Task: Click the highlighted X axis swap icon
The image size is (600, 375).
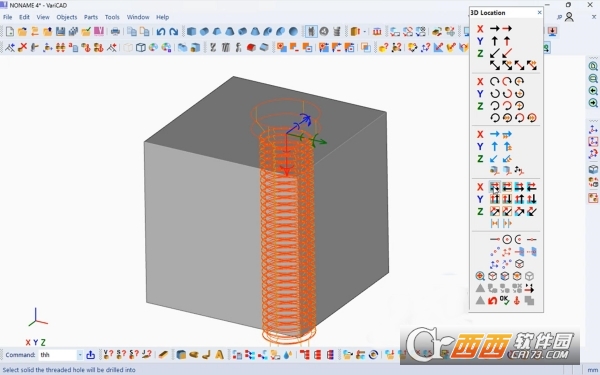Action: [495, 187]
